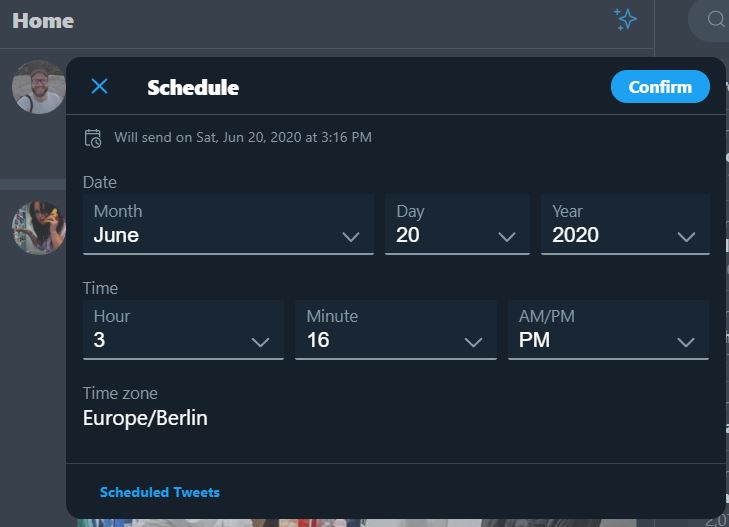Click the Year chevron arrow
This screenshot has height=527, width=729.
[x=686, y=237]
